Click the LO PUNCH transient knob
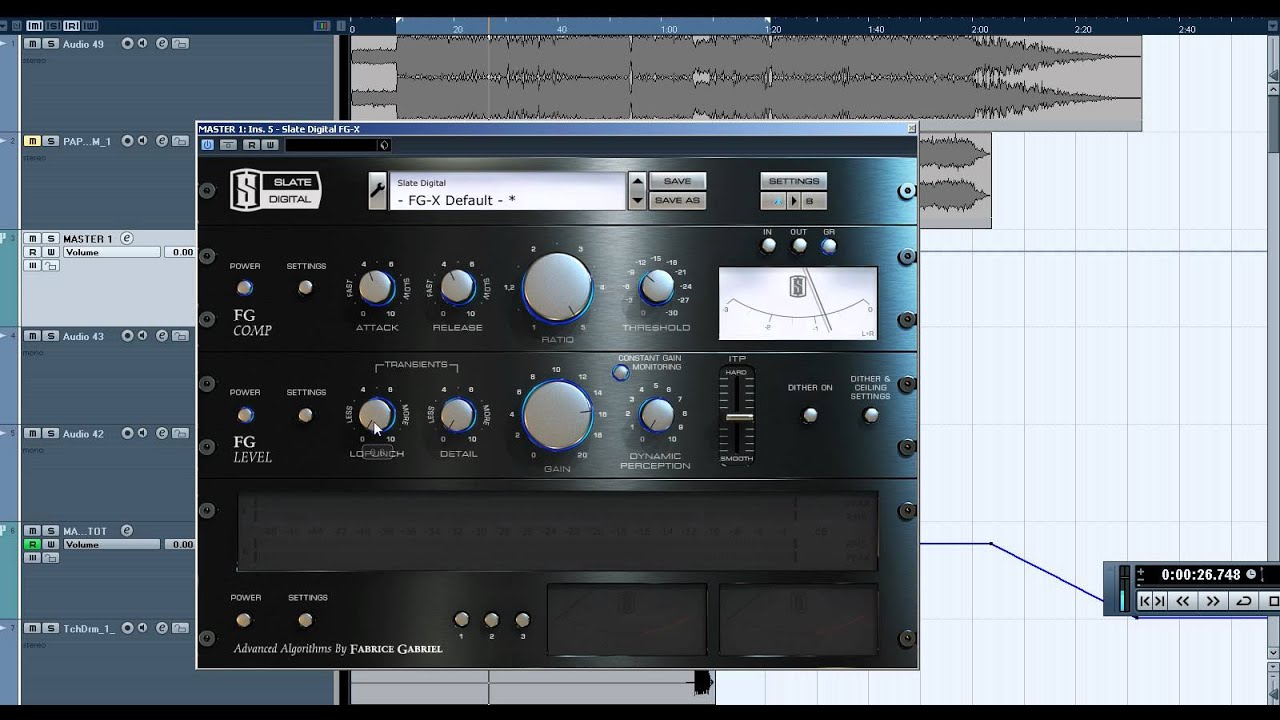Viewport: 1280px width, 720px height. tap(376, 414)
